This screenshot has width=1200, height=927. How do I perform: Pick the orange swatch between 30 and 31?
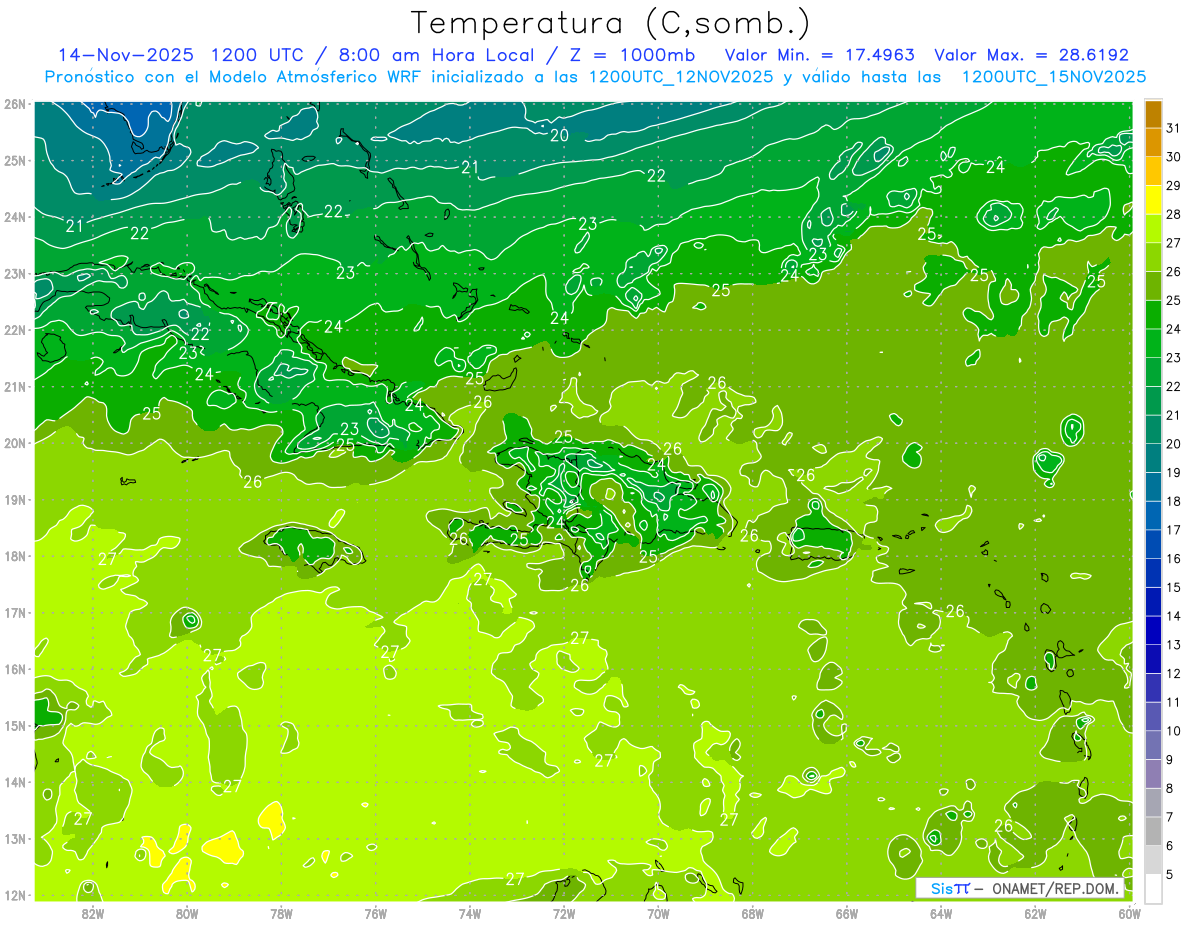[1153, 143]
